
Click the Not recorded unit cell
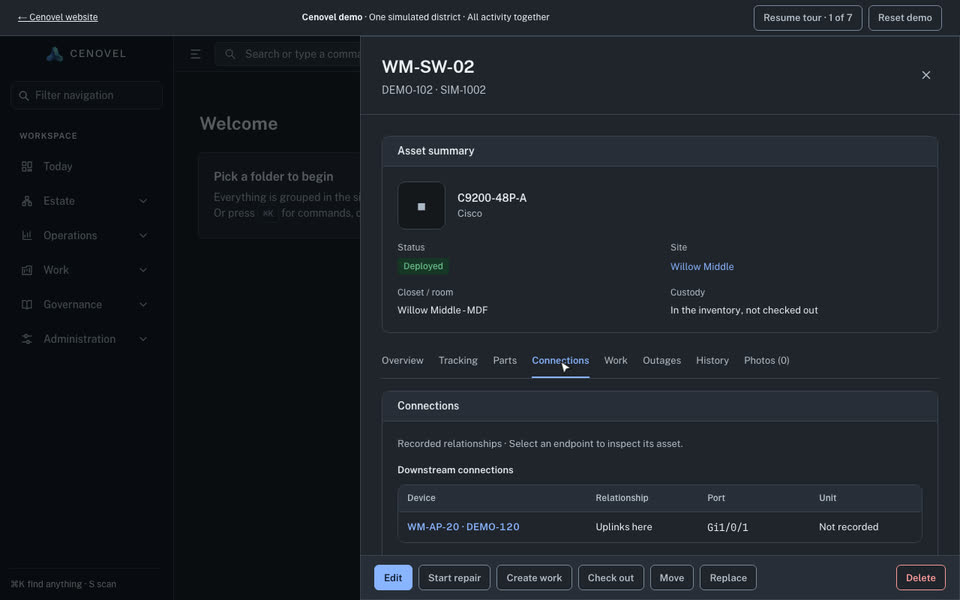[x=849, y=527]
